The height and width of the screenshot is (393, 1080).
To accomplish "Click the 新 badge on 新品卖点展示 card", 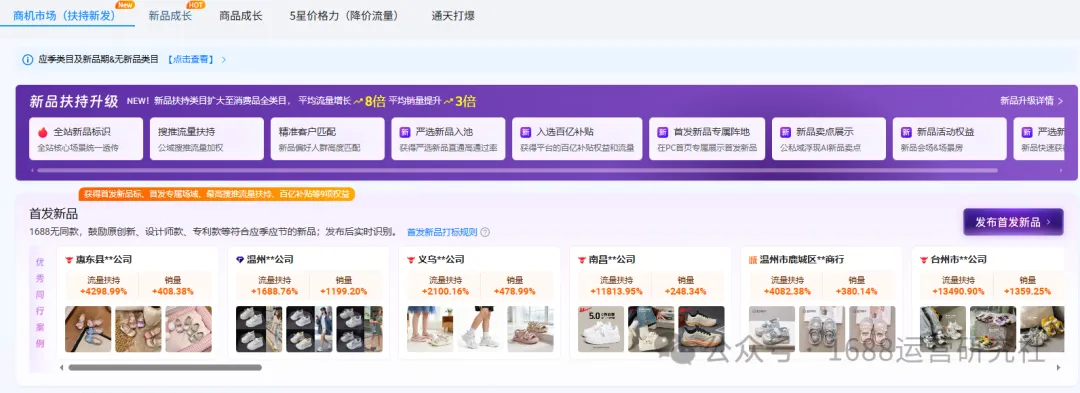I will (x=785, y=131).
